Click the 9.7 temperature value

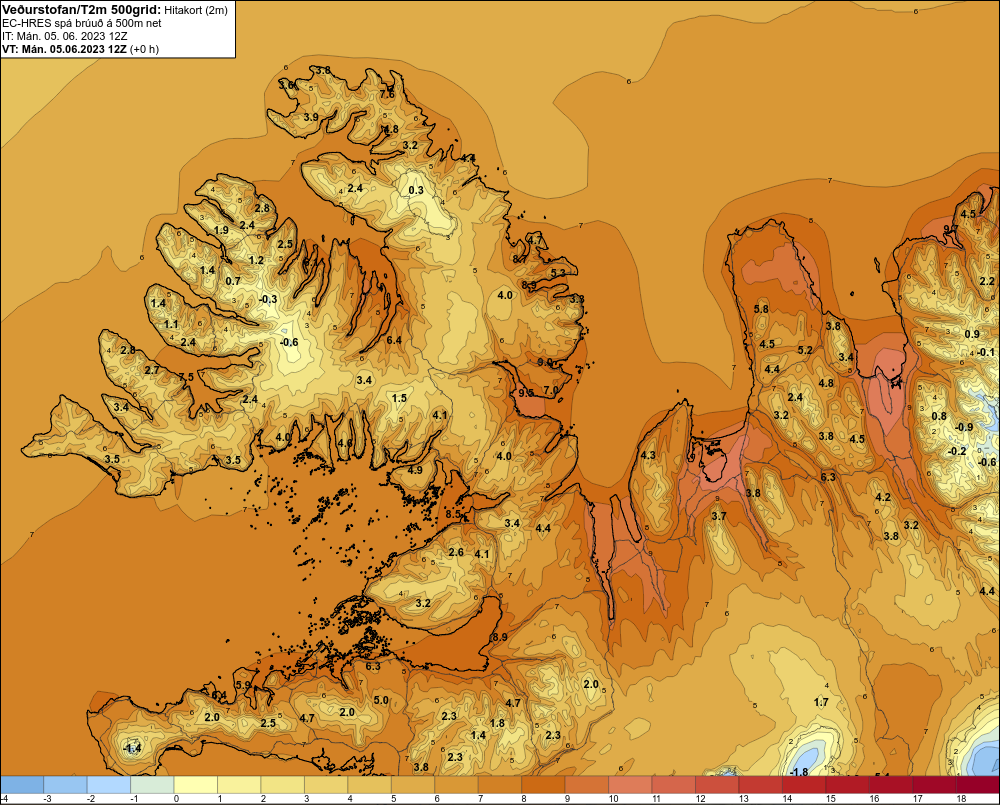point(951,229)
